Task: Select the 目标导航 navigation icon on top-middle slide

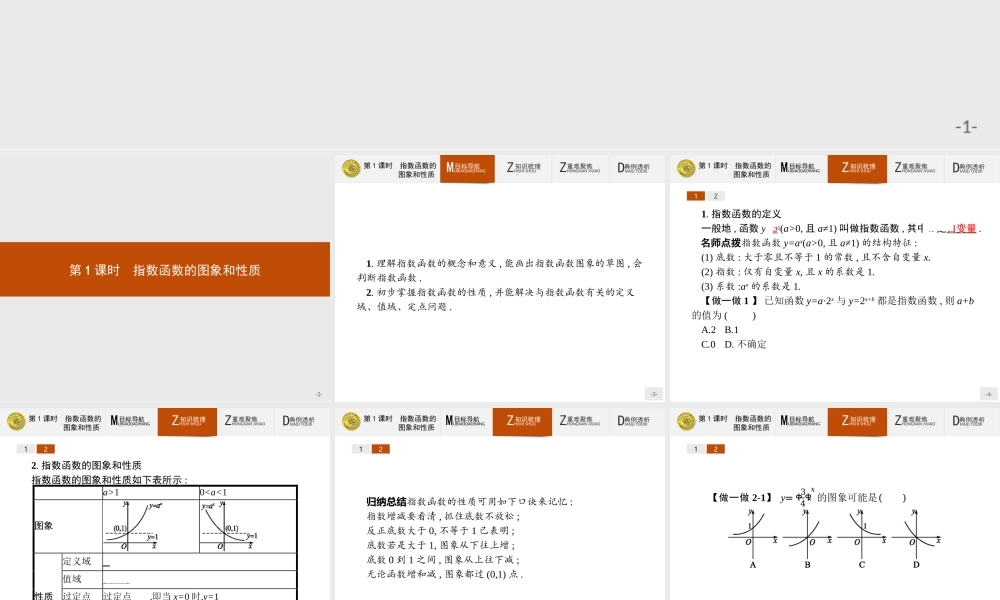Action: point(467,168)
